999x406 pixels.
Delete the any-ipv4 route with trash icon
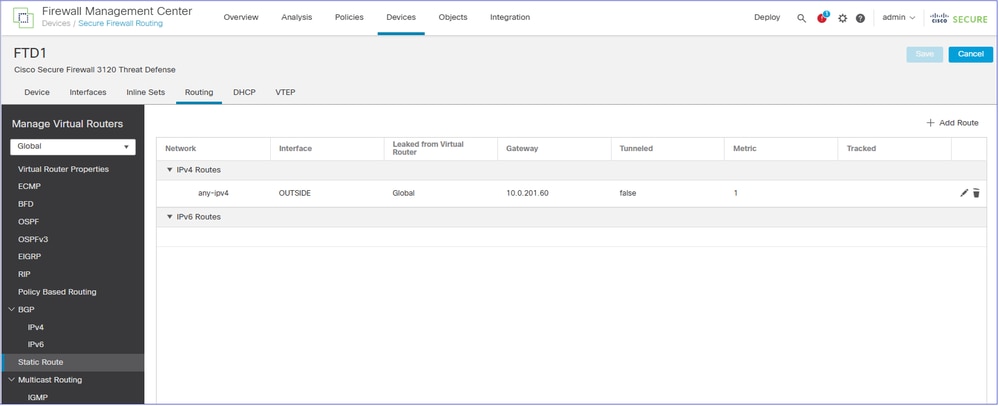click(x=976, y=192)
